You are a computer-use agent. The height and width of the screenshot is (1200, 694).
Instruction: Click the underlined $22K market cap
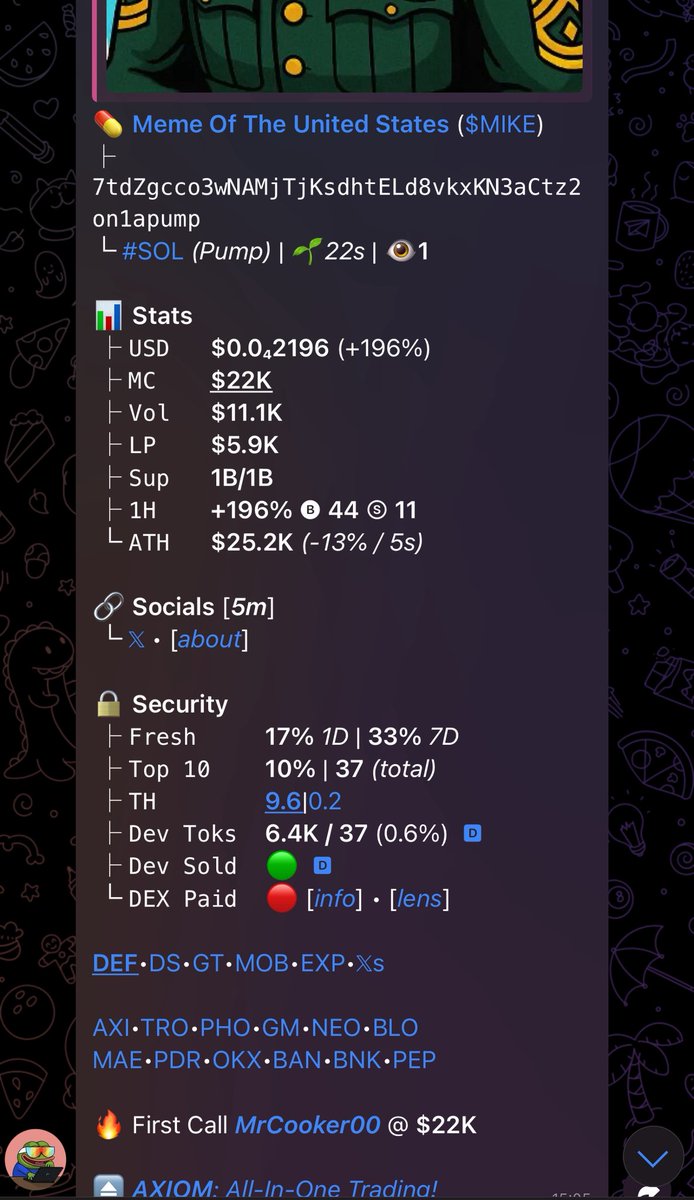point(241,381)
